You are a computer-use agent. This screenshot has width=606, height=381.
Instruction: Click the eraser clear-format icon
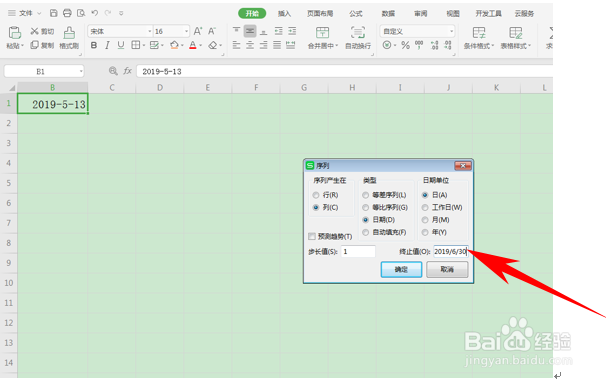coord(213,45)
